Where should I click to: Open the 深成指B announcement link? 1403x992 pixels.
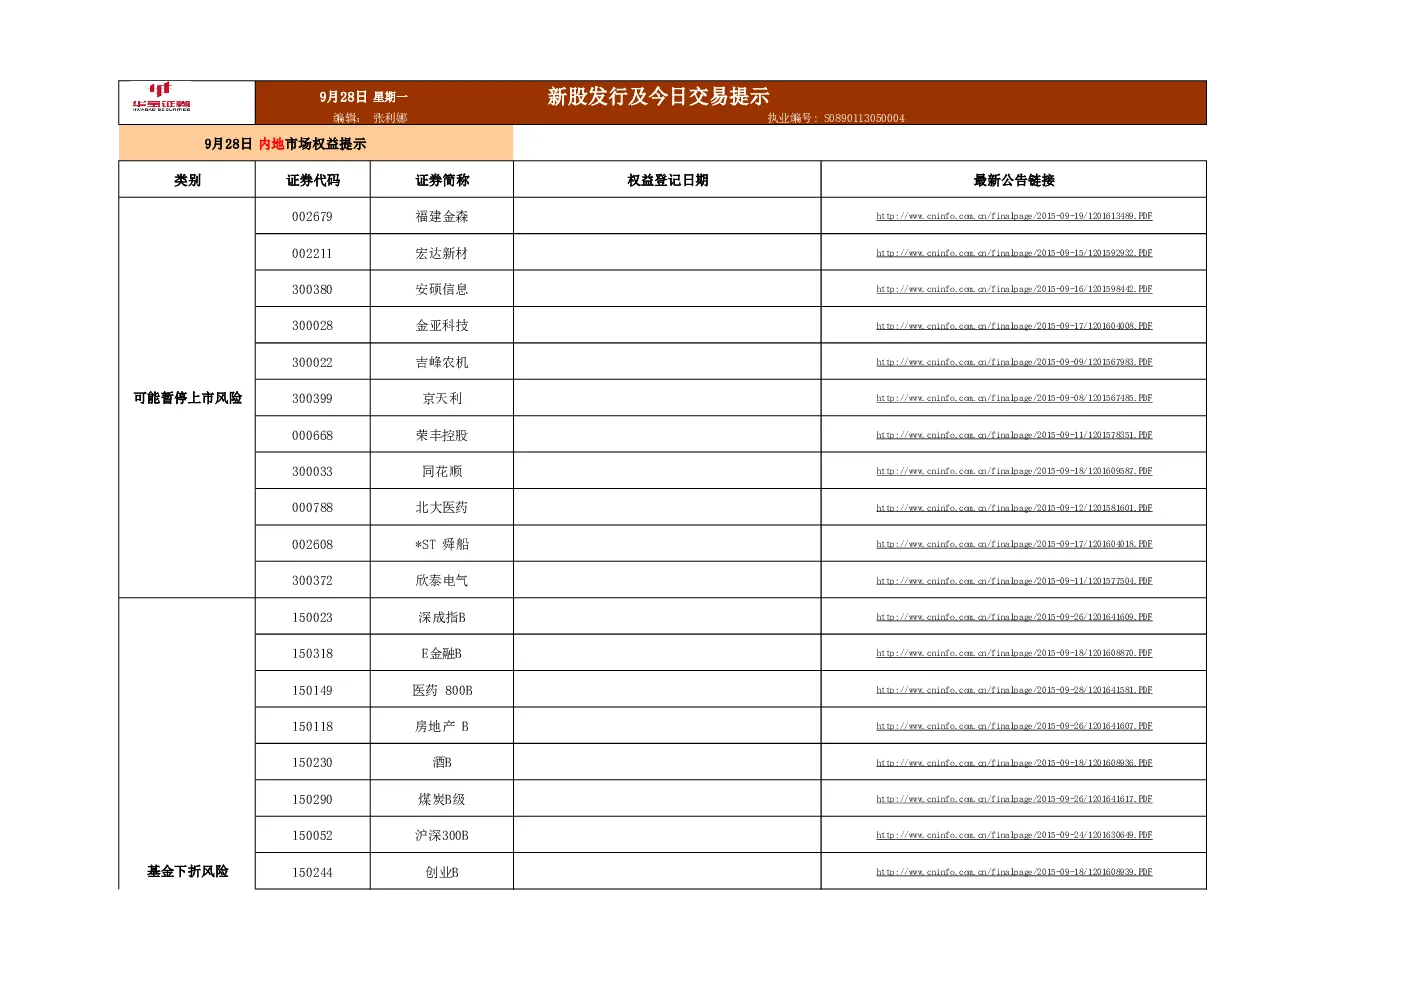(x=1014, y=617)
